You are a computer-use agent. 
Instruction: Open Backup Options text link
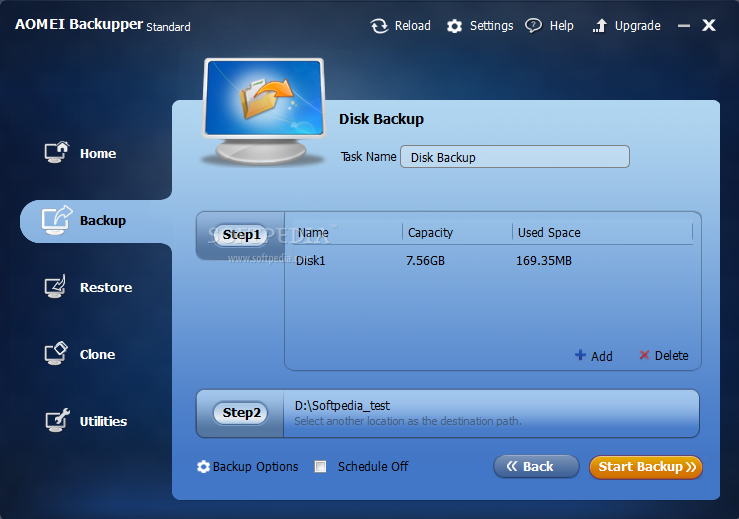pyautogui.click(x=255, y=467)
